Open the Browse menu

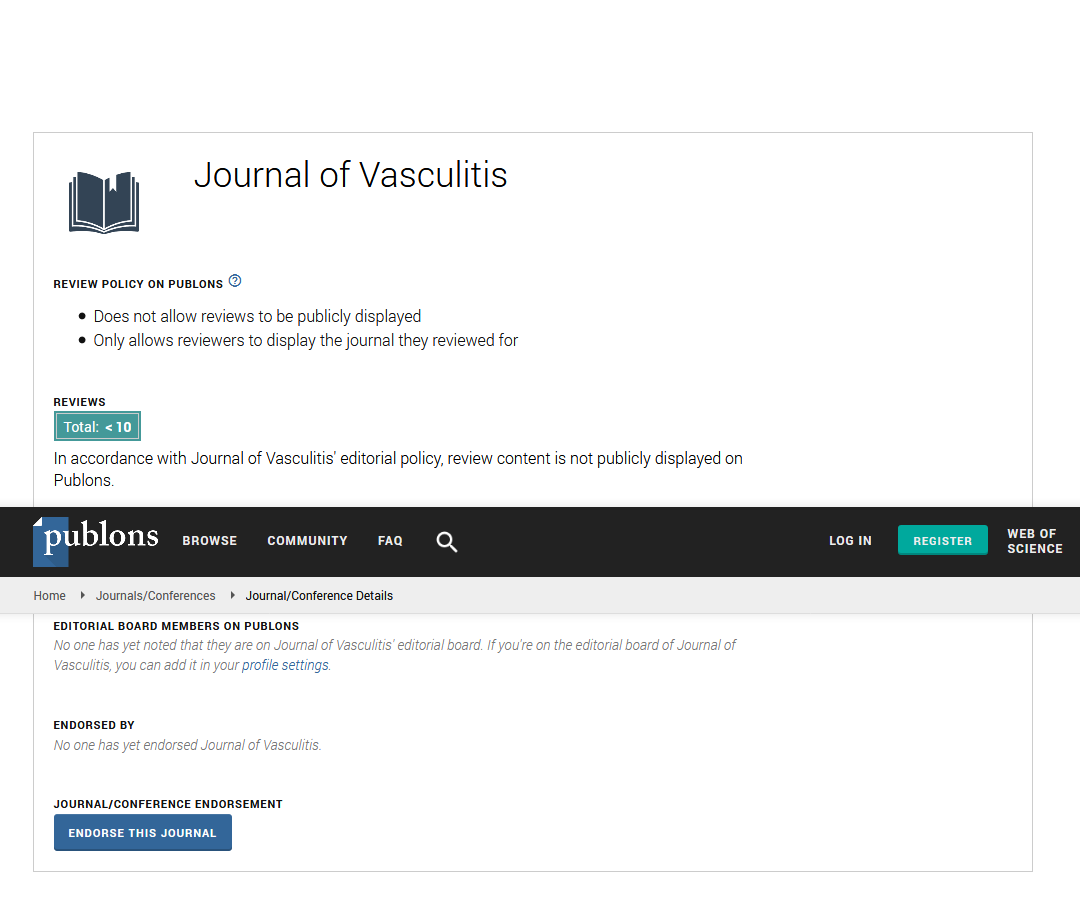point(210,541)
